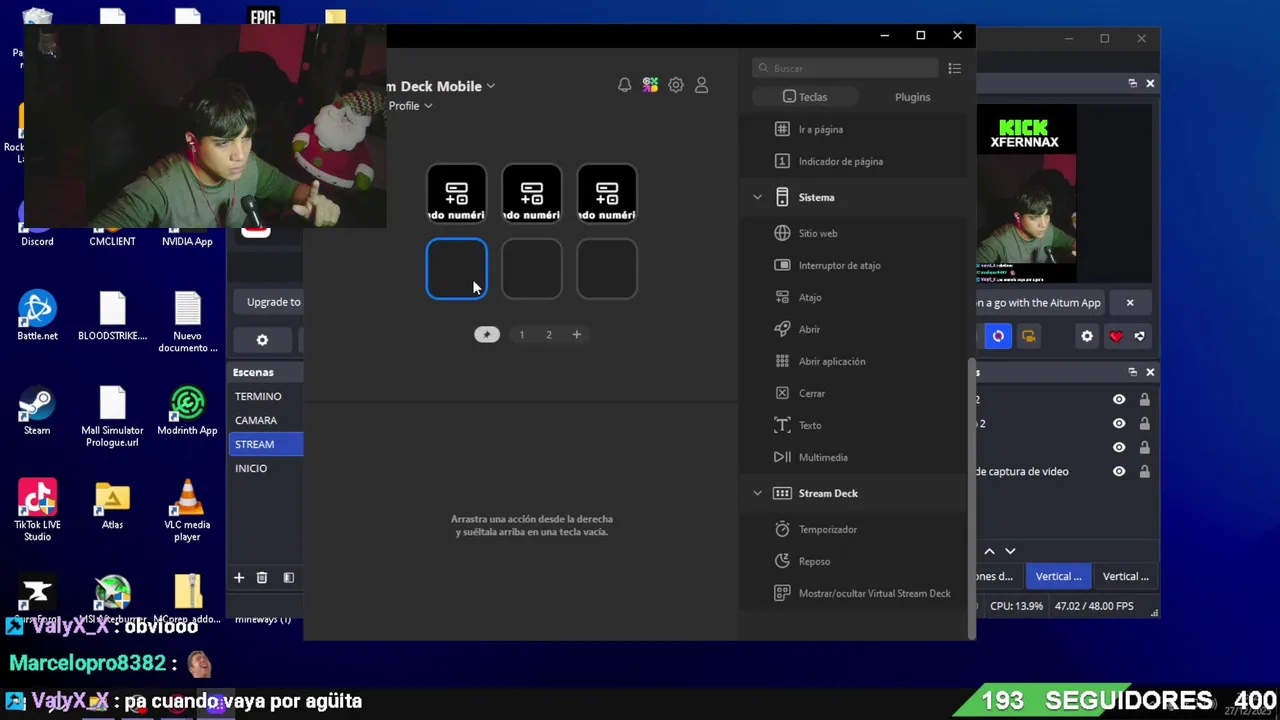Select the STREAM scene
The width and height of the screenshot is (1280, 720).
(x=266, y=444)
